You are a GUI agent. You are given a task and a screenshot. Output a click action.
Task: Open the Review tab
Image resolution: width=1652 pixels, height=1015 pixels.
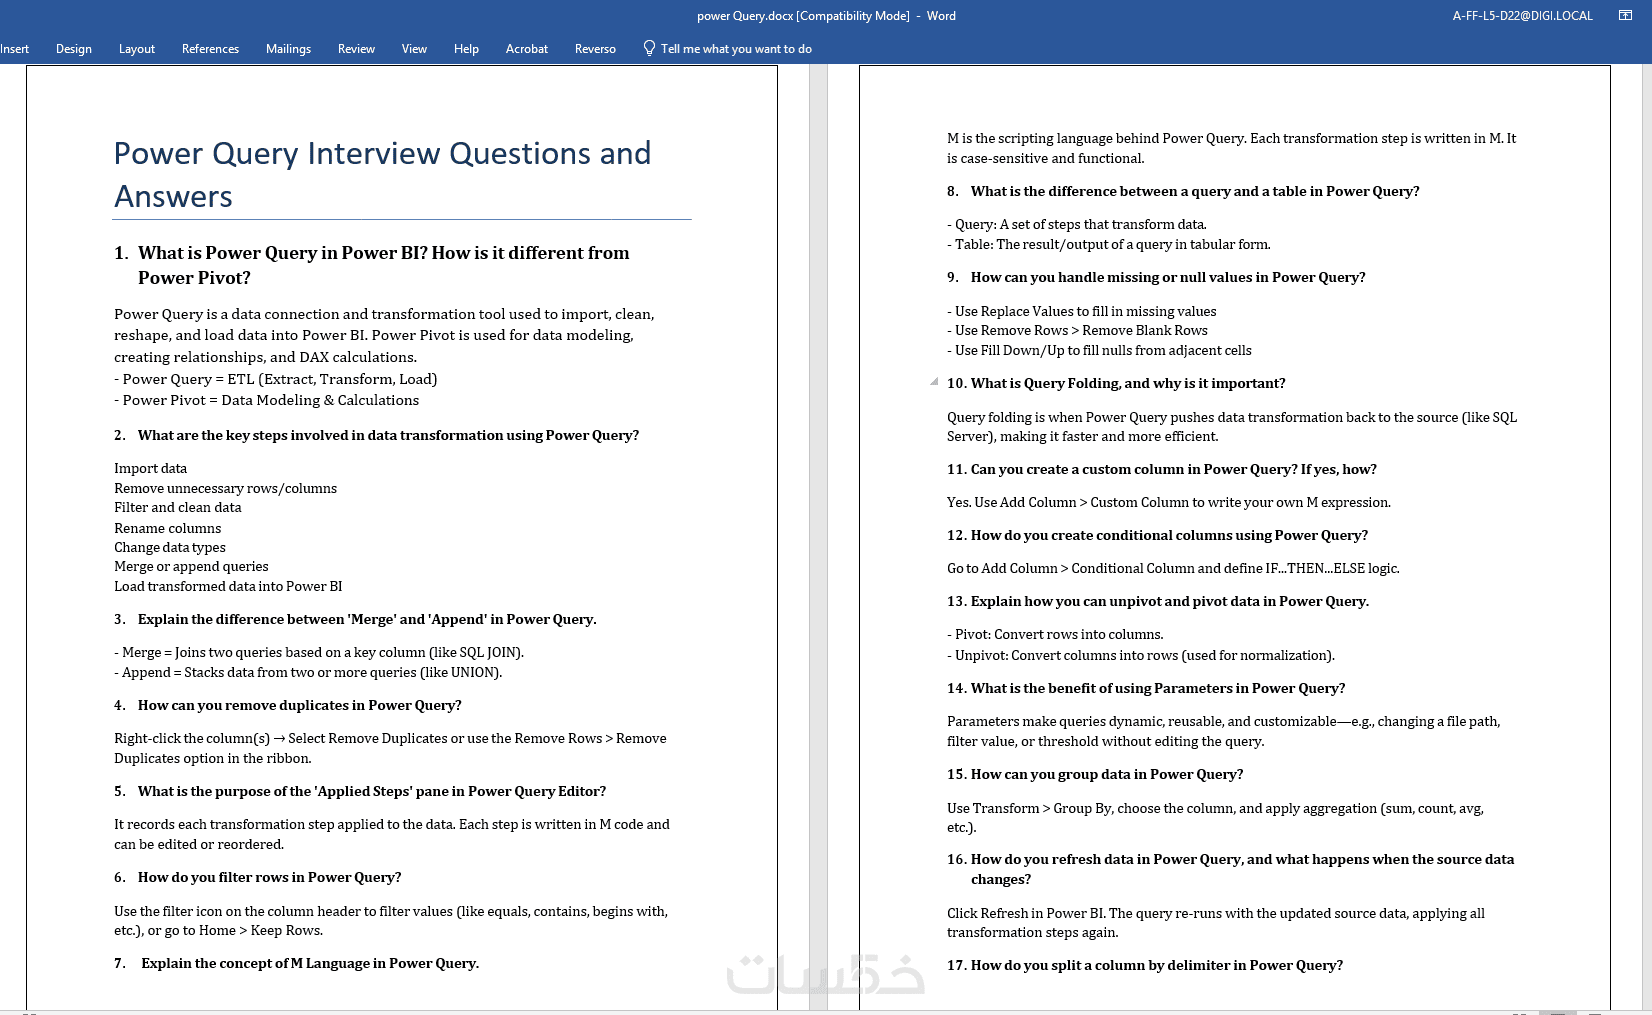(356, 48)
